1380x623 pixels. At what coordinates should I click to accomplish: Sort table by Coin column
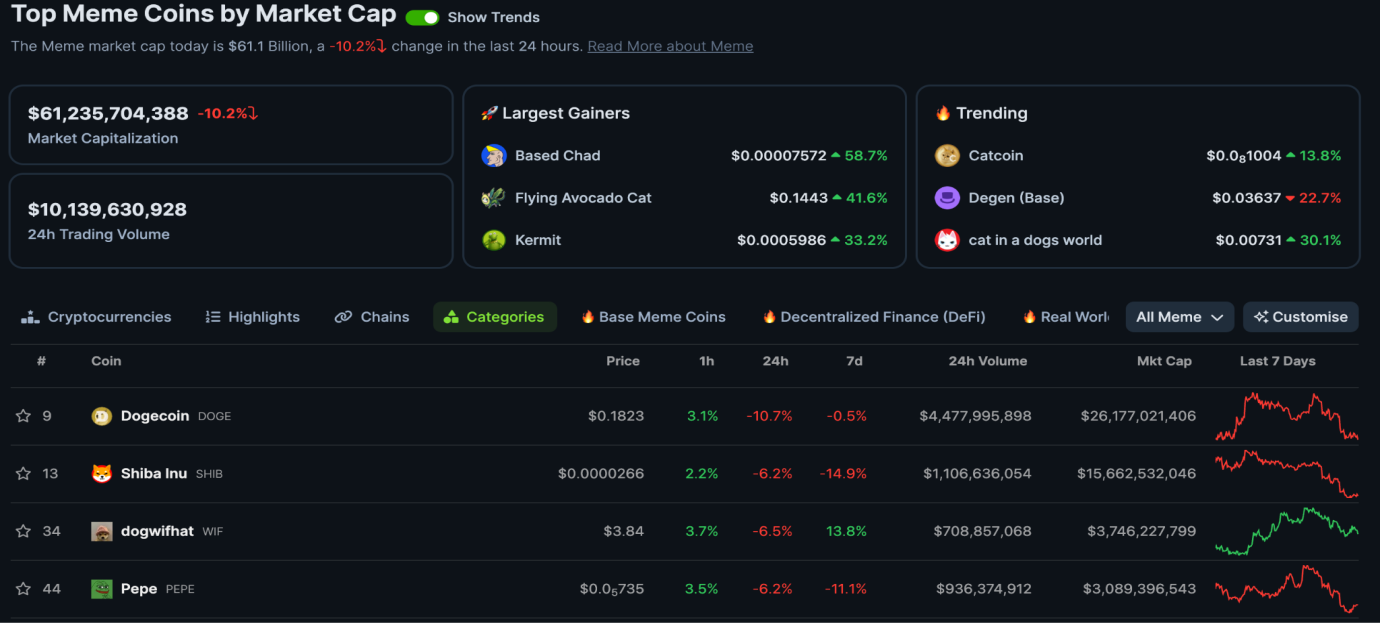[x=106, y=361]
